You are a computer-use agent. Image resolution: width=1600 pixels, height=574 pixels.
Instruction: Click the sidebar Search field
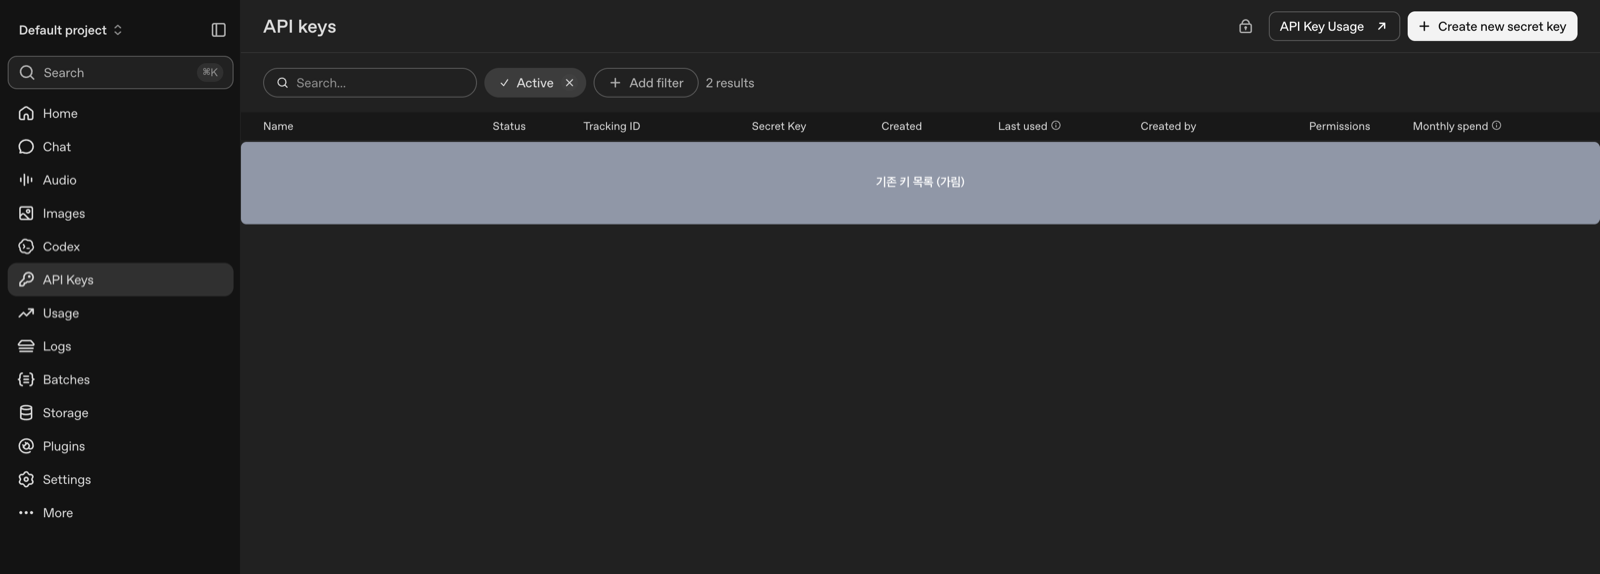pyautogui.click(x=120, y=72)
